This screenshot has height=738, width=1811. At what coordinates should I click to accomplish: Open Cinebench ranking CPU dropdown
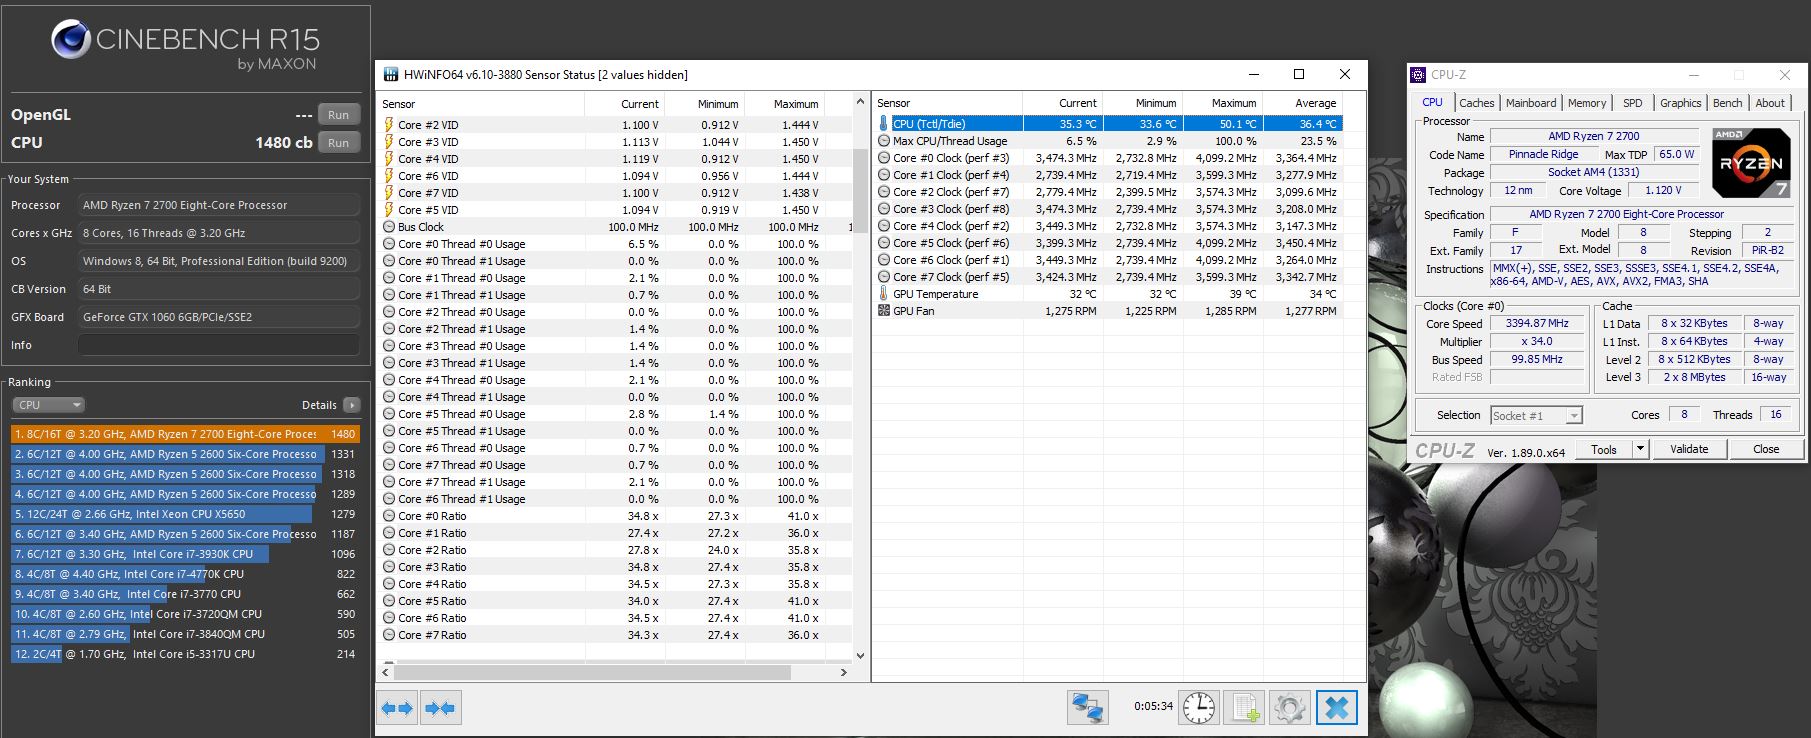(49, 405)
